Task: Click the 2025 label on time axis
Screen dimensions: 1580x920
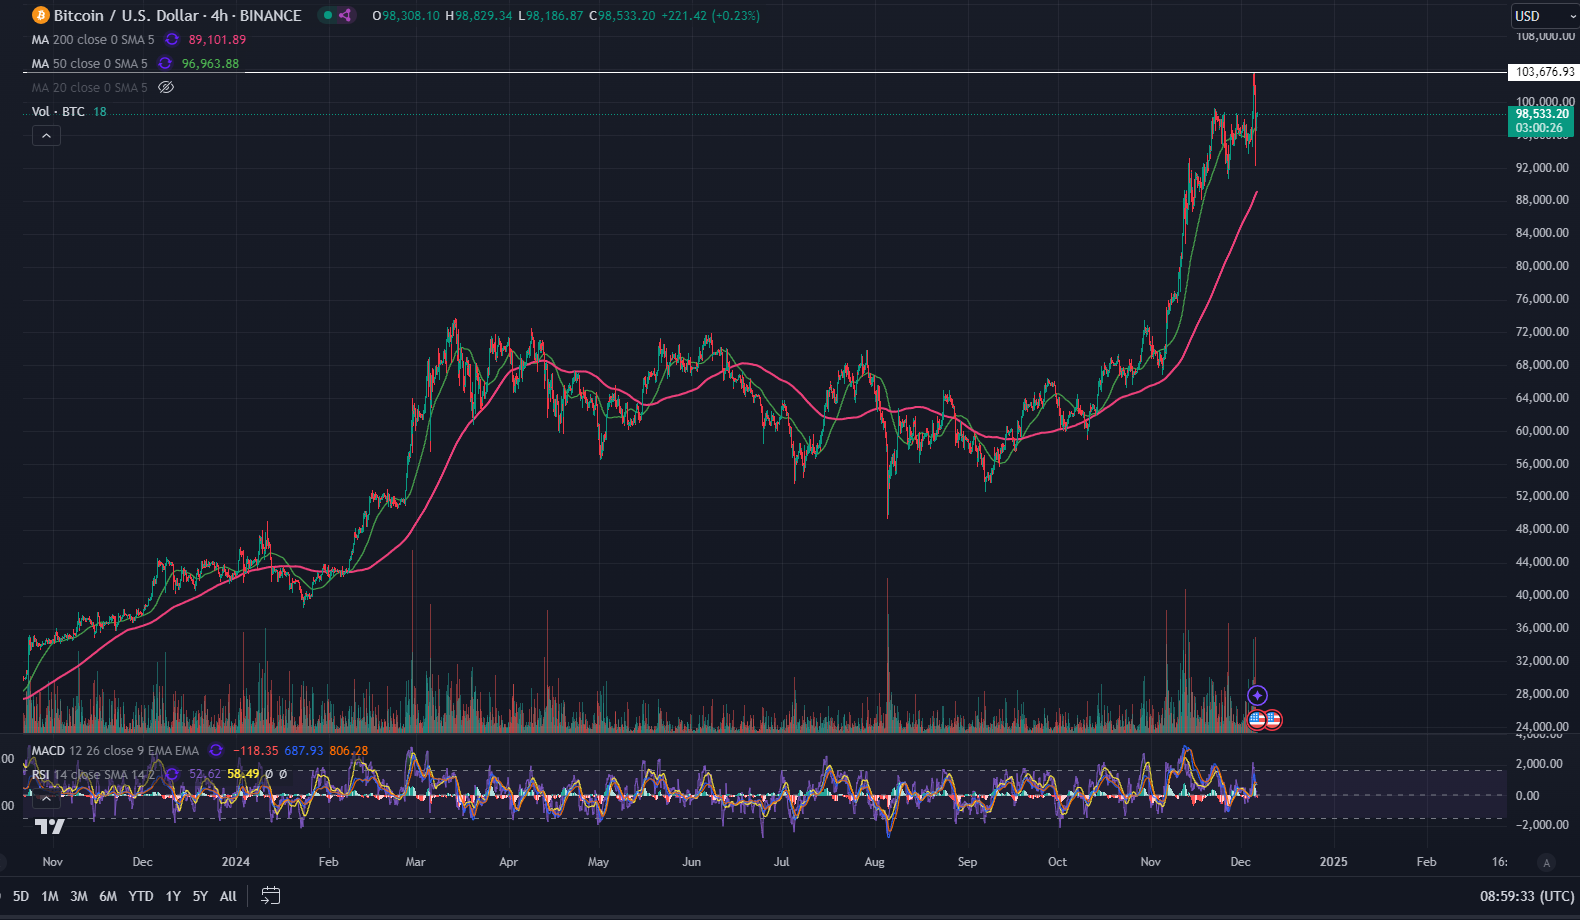Action: pos(1333,861)
